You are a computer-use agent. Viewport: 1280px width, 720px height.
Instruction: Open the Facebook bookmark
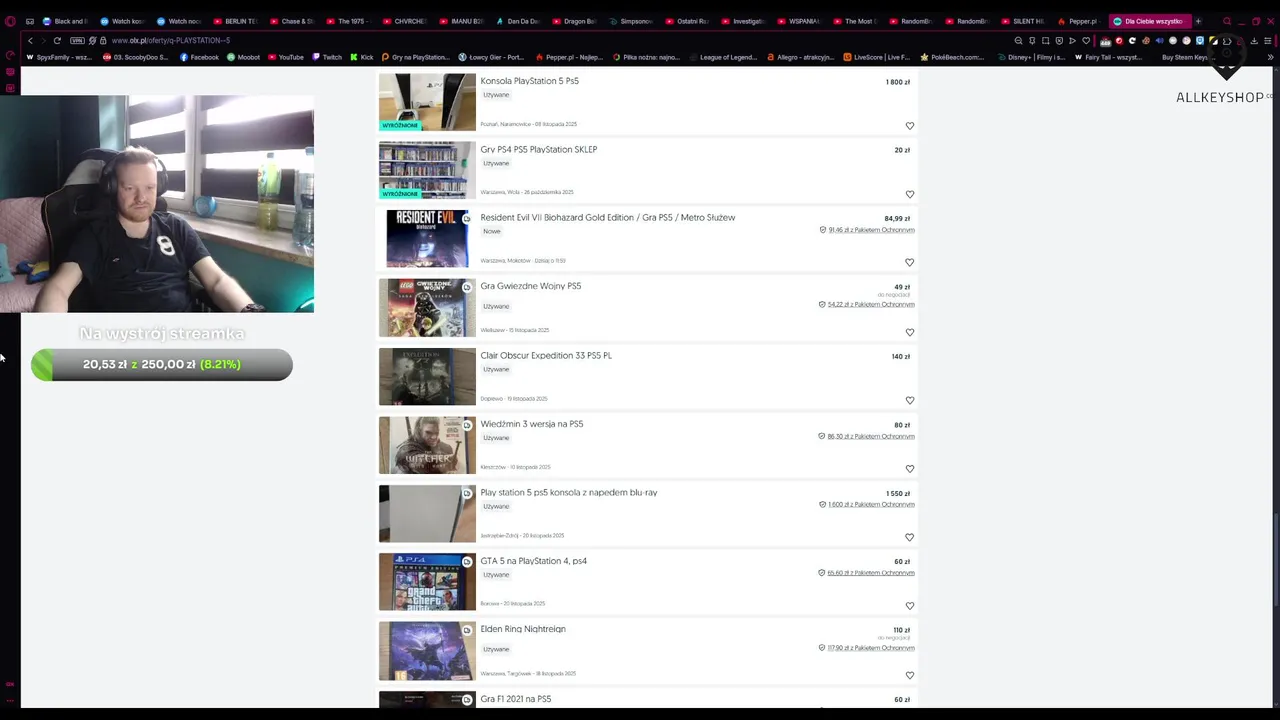coord(199,57)
